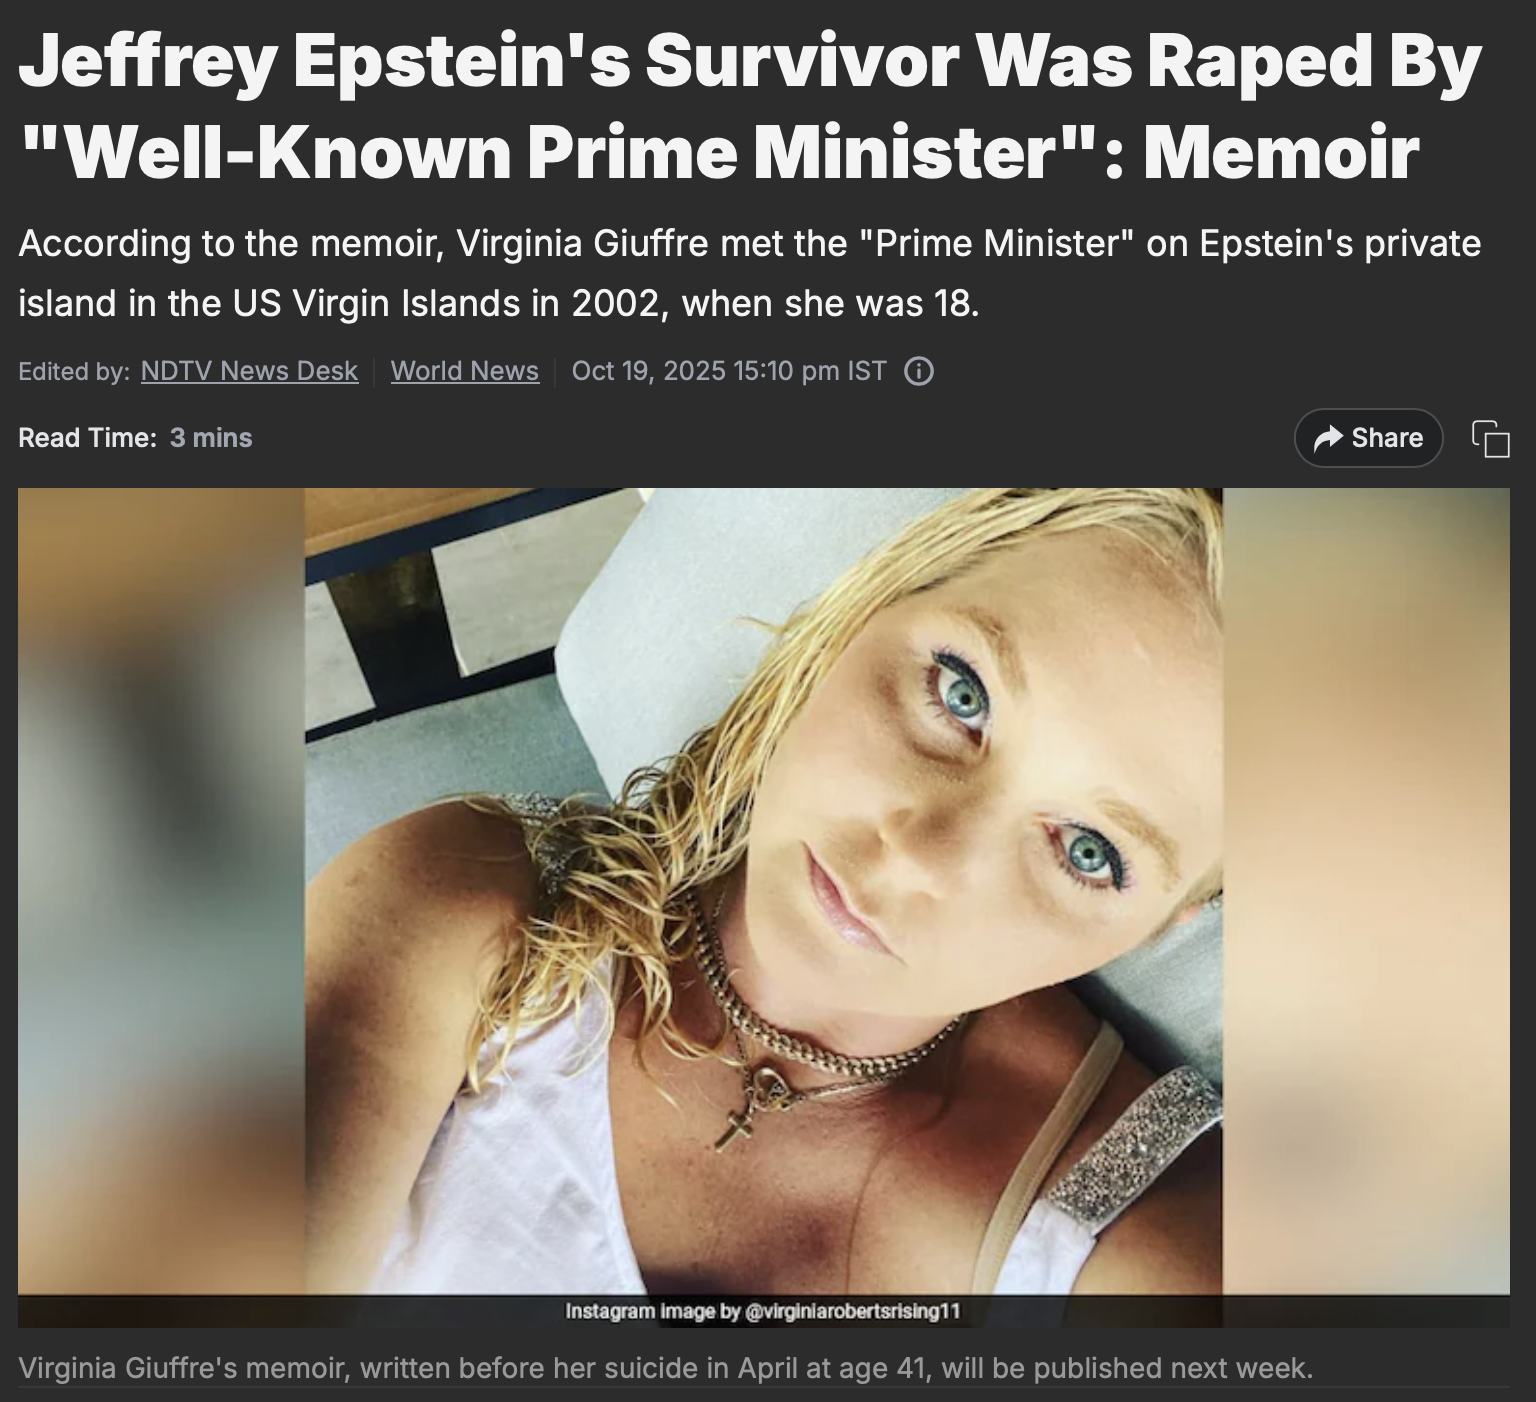
Task: Click the Edited by label
Action: pos(74,371)
